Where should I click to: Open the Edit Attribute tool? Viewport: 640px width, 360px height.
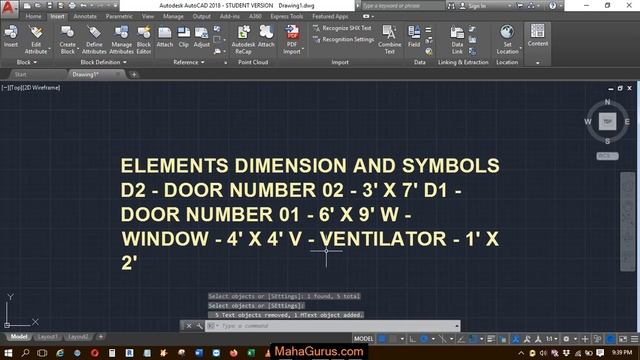[x=36, y=39]
